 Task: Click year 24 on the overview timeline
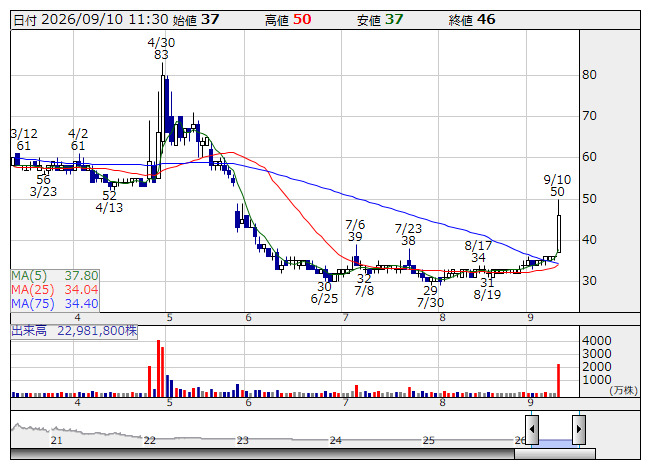(x=336, y=440)
